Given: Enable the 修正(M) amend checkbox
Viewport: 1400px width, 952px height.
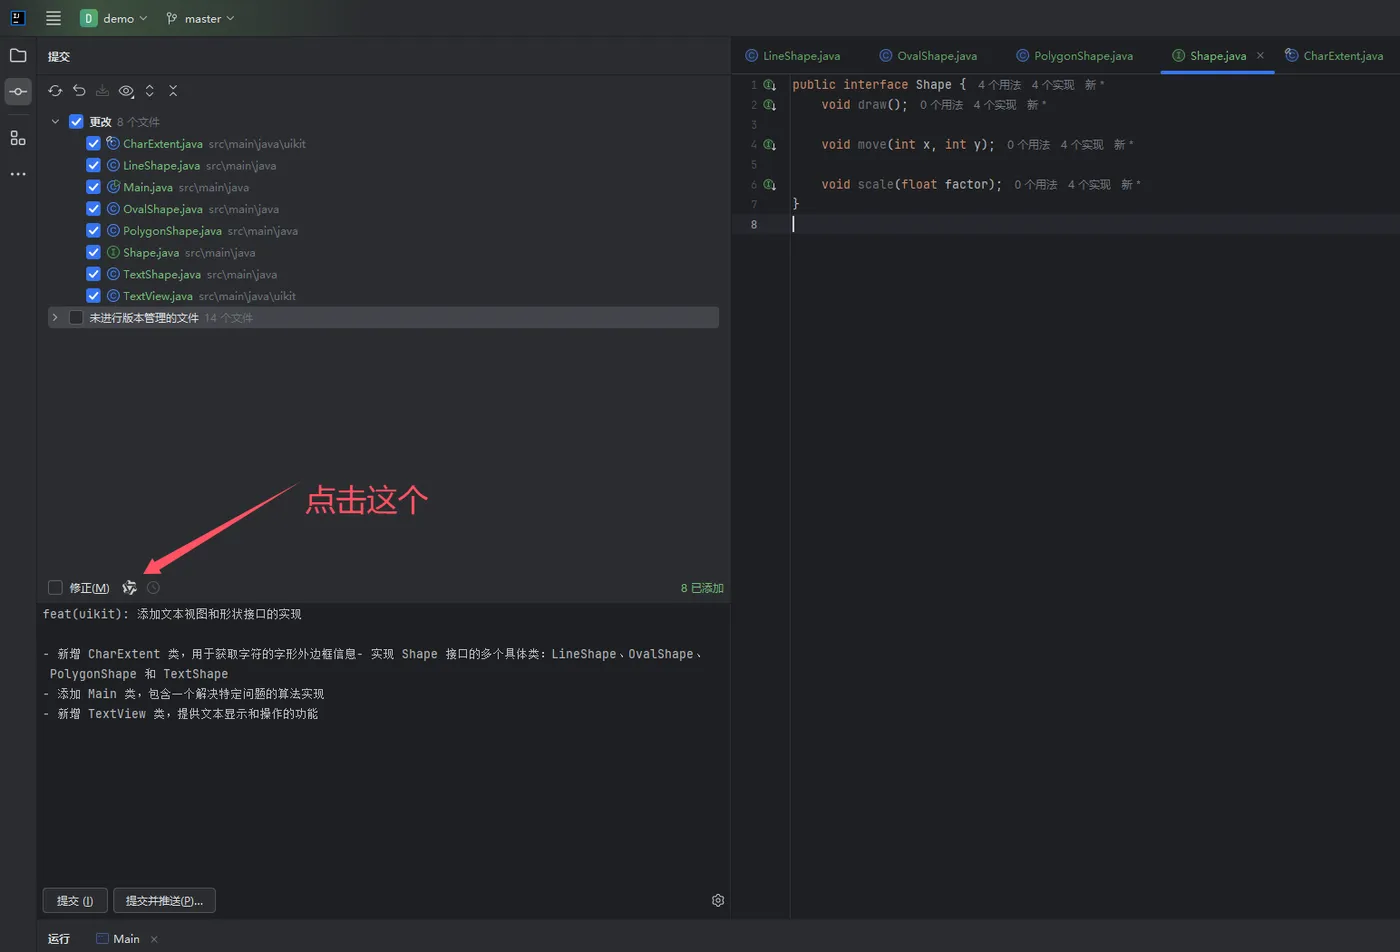Looking at the screenshot, I should 55,588.
